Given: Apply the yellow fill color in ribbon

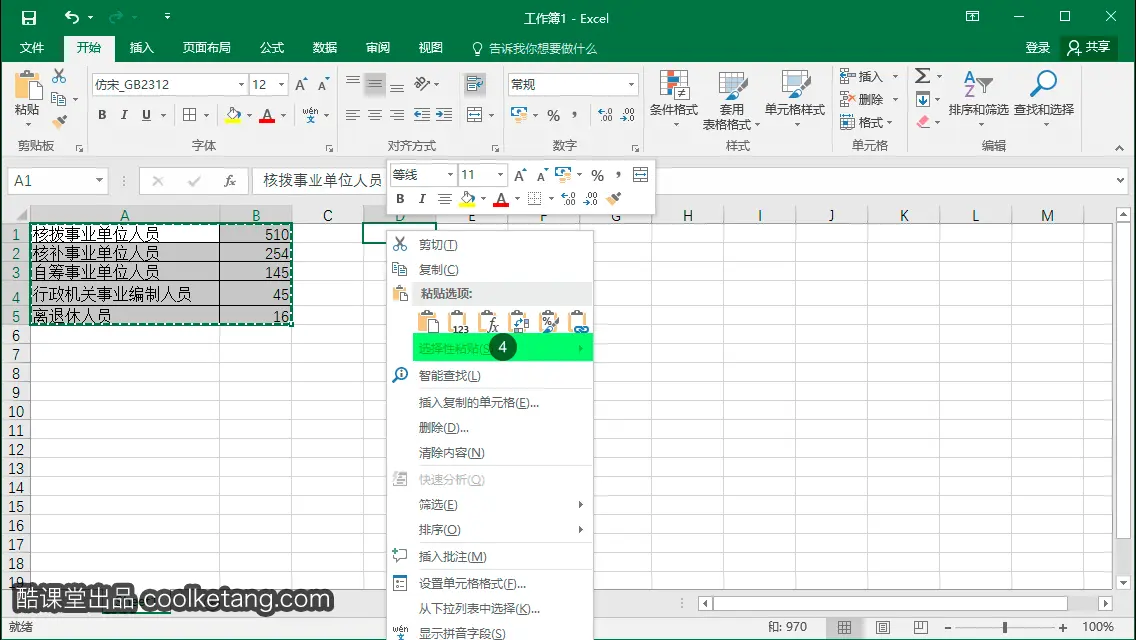Looking at the screenshot, I should pyautogui.click(x=233, y=115).
